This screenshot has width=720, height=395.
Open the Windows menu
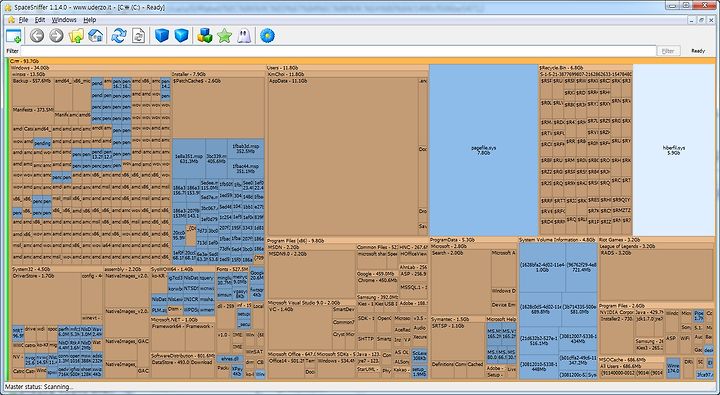click(64, 20)
